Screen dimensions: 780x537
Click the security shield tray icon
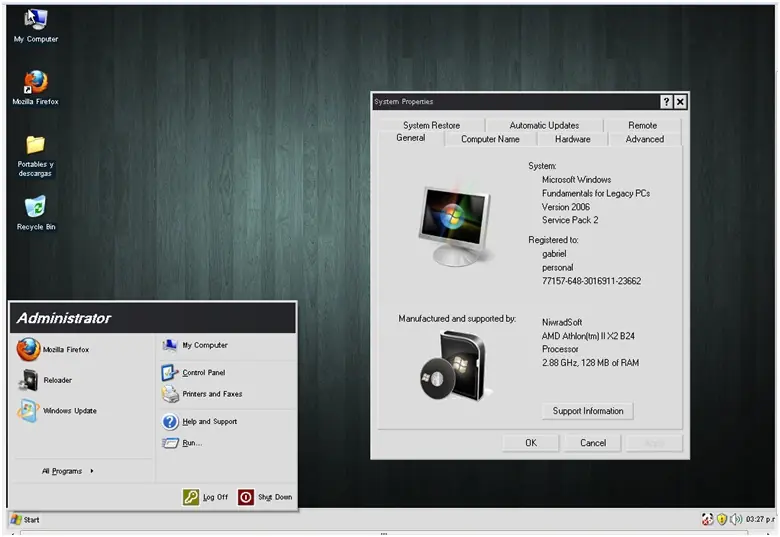tap(722, 520)
